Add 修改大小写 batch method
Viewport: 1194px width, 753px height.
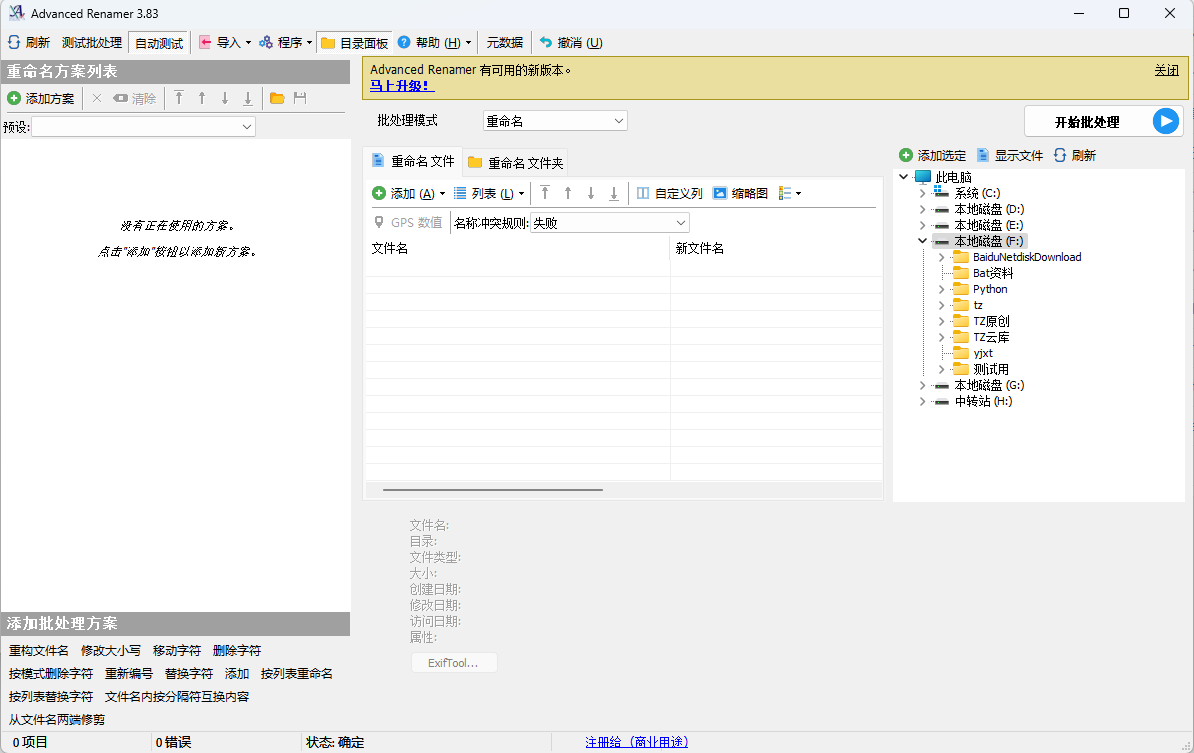111,651
